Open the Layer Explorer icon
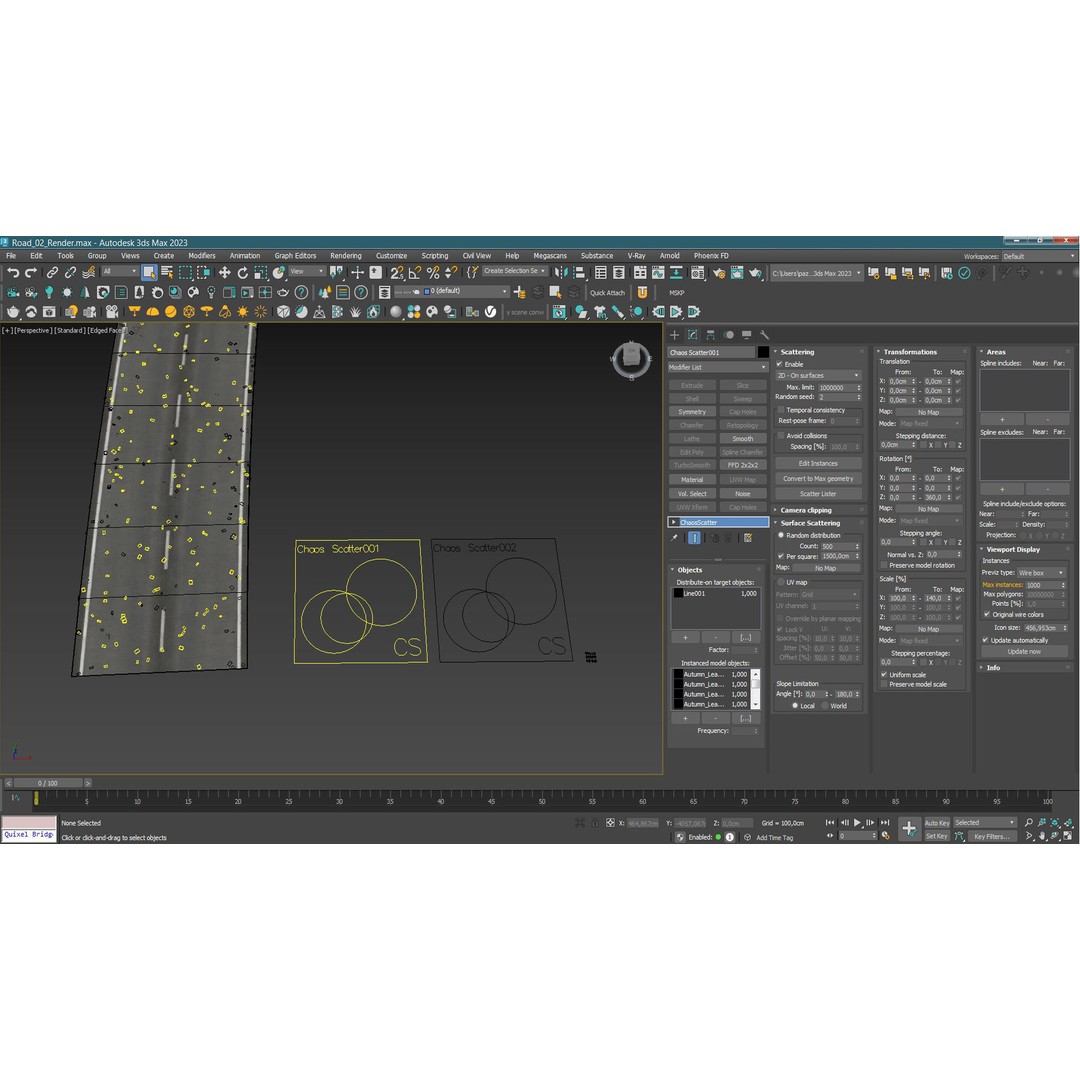The height and width of the screenshot is (1080, 1080). click(x=619, y=274)
